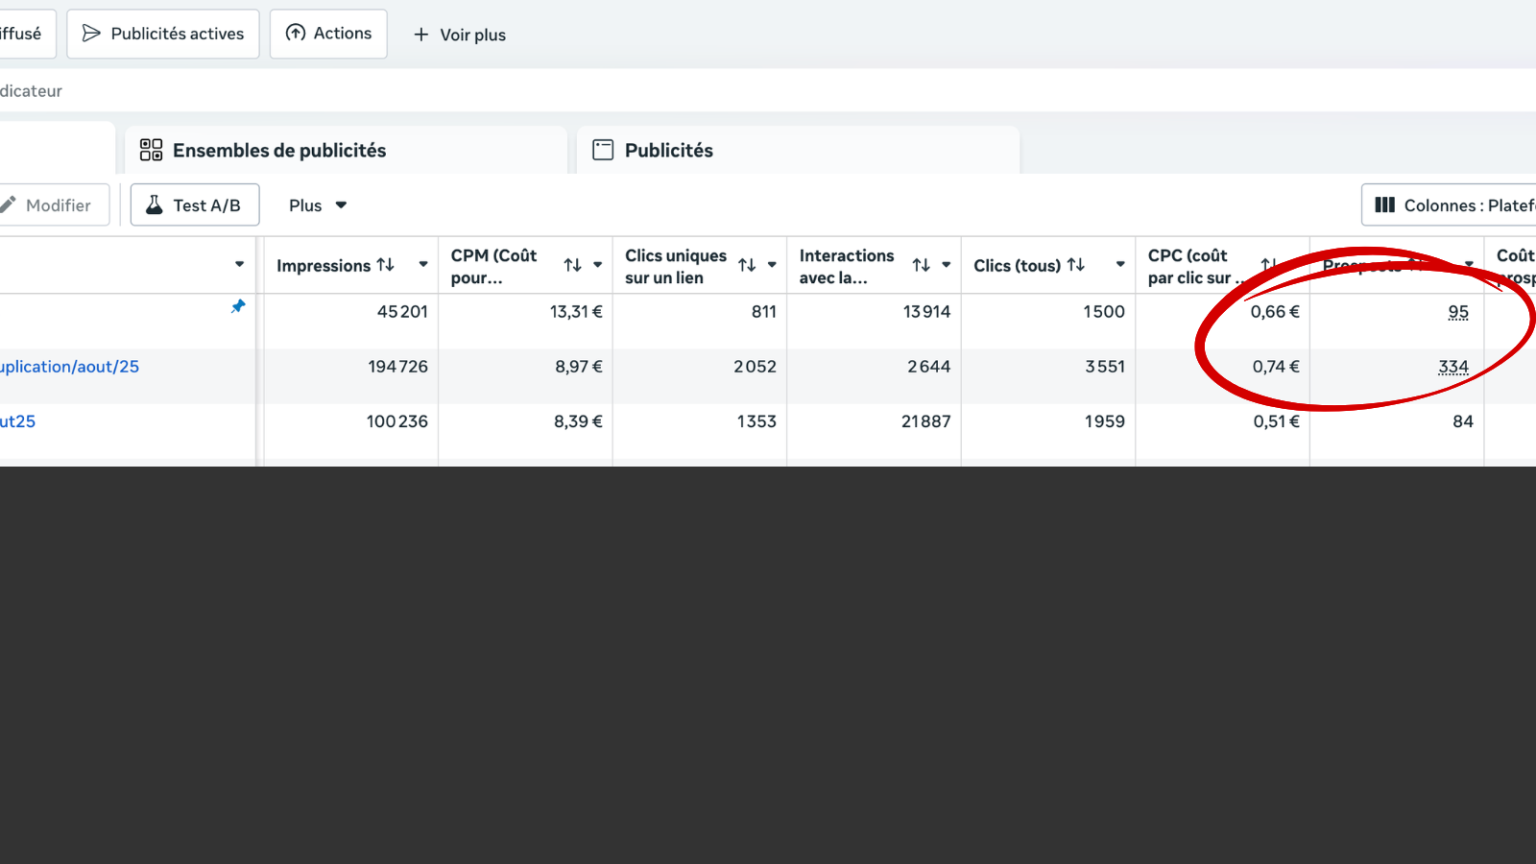
Task: Open the uplication/aout/25 campaign link
Action: tap(69, 367)
